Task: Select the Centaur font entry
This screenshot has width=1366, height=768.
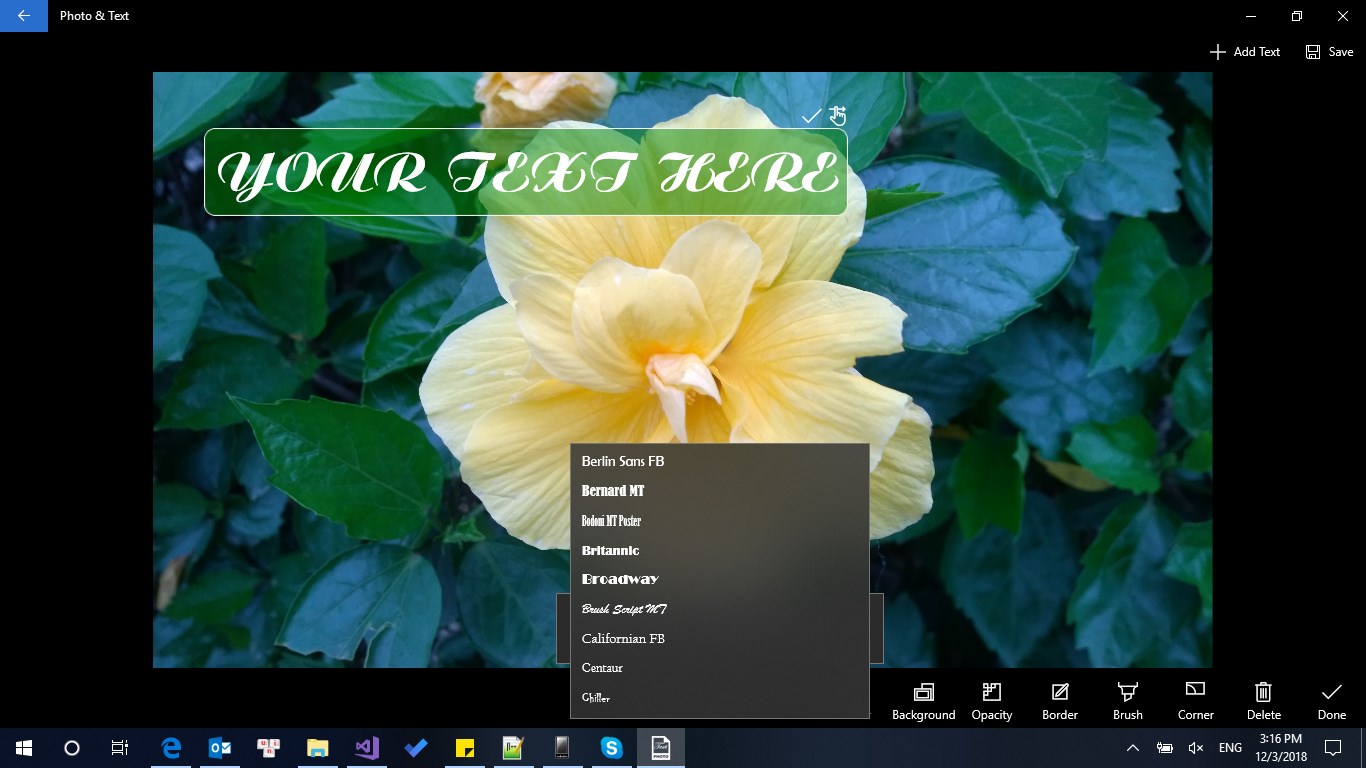Action: pyautogui.click(x=602, y=668)
